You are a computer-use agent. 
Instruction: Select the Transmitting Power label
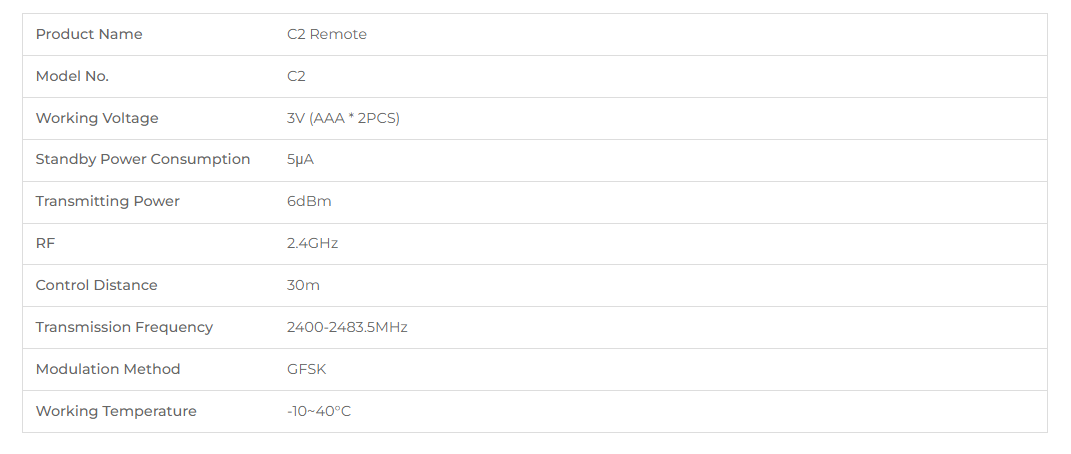(107, 201)
